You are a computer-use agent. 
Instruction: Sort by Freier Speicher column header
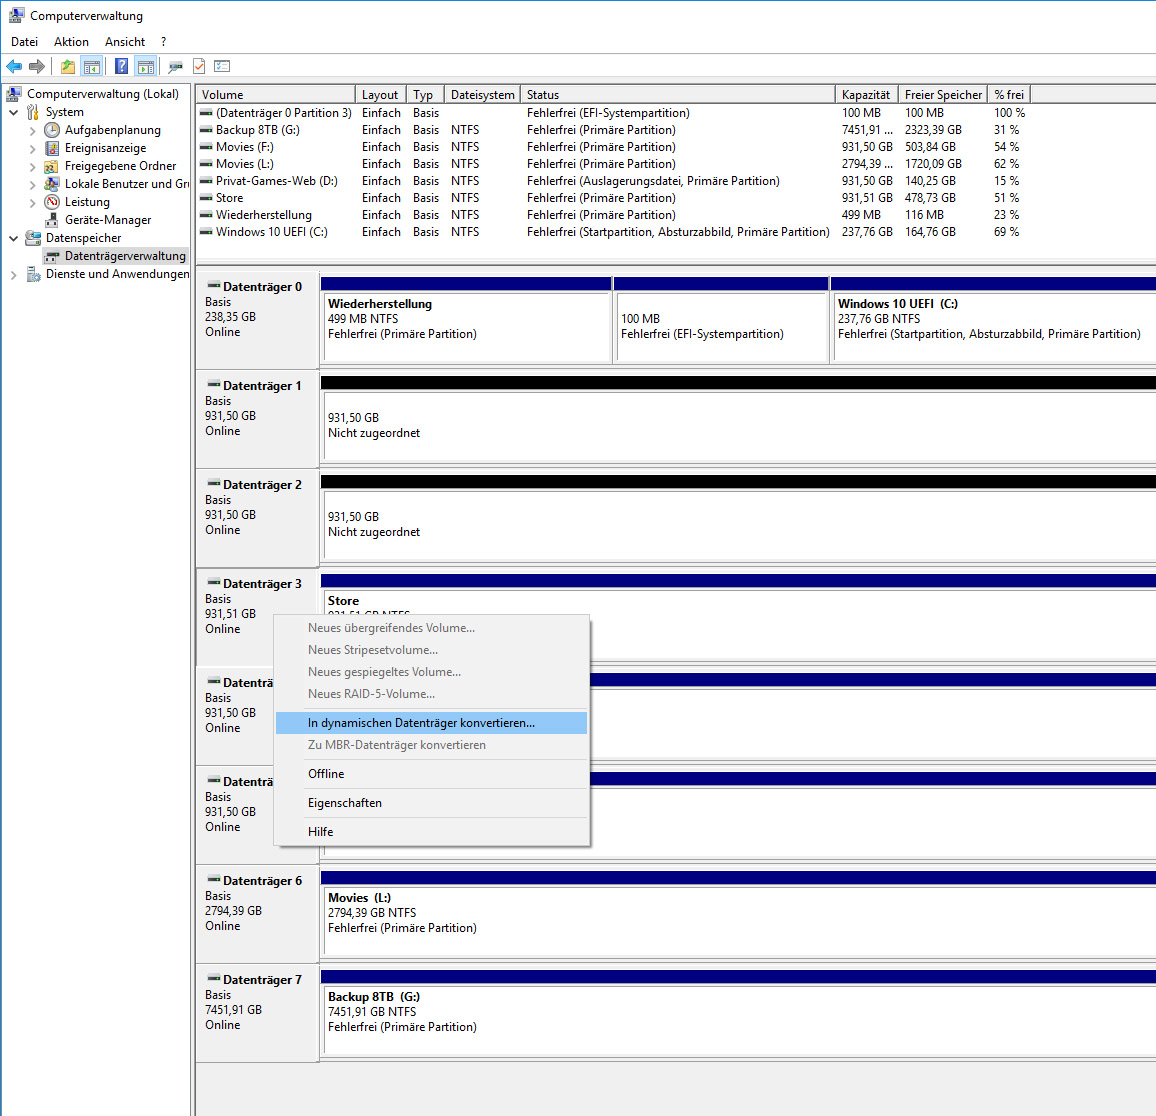point(943,94)
